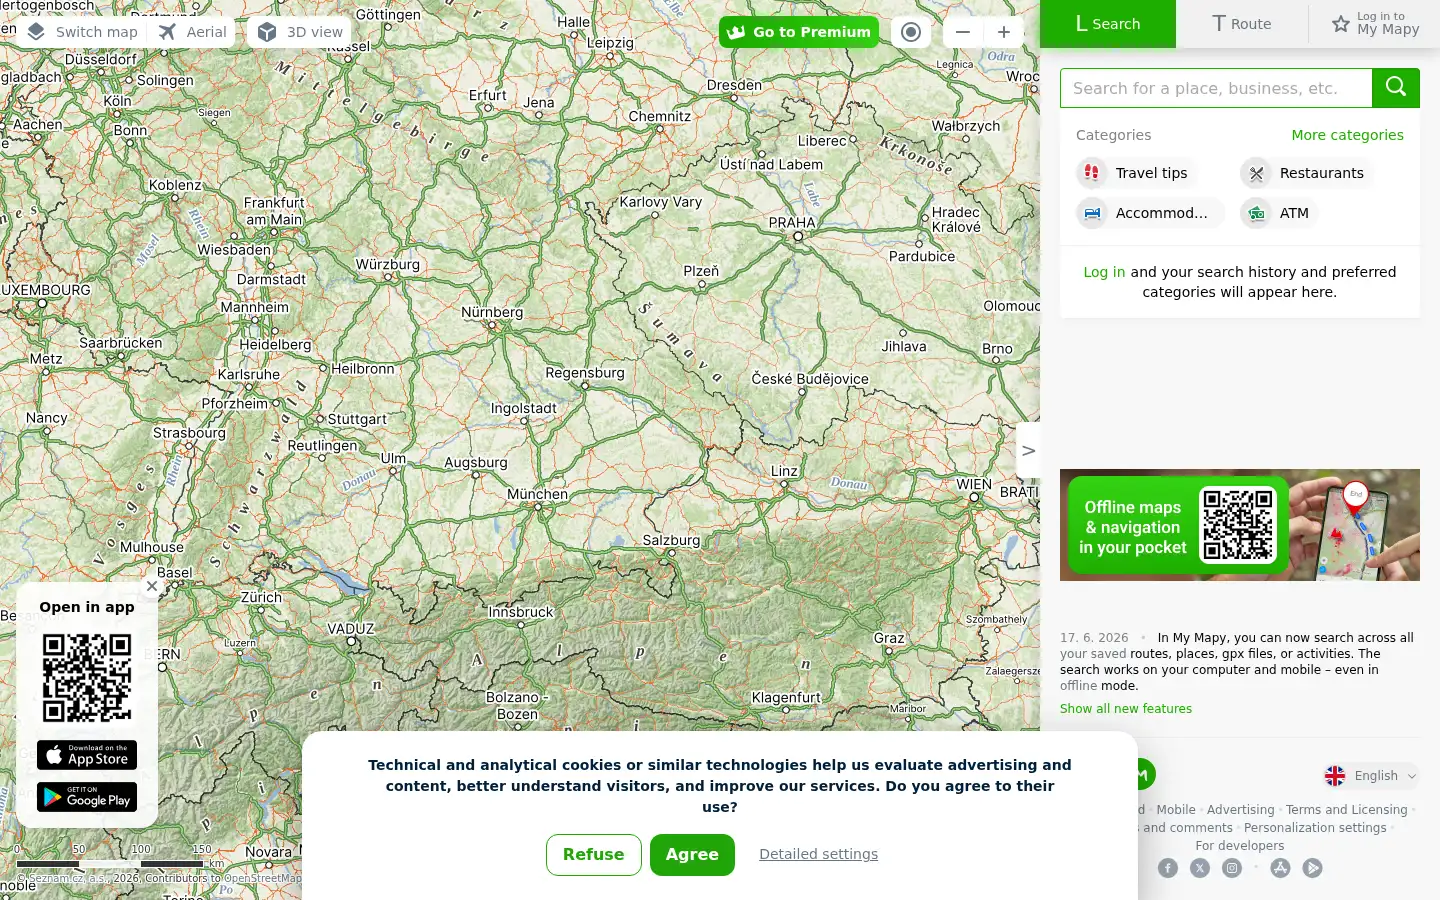
Task: Zoom out the map with the minus button
Action: point(963,32)
